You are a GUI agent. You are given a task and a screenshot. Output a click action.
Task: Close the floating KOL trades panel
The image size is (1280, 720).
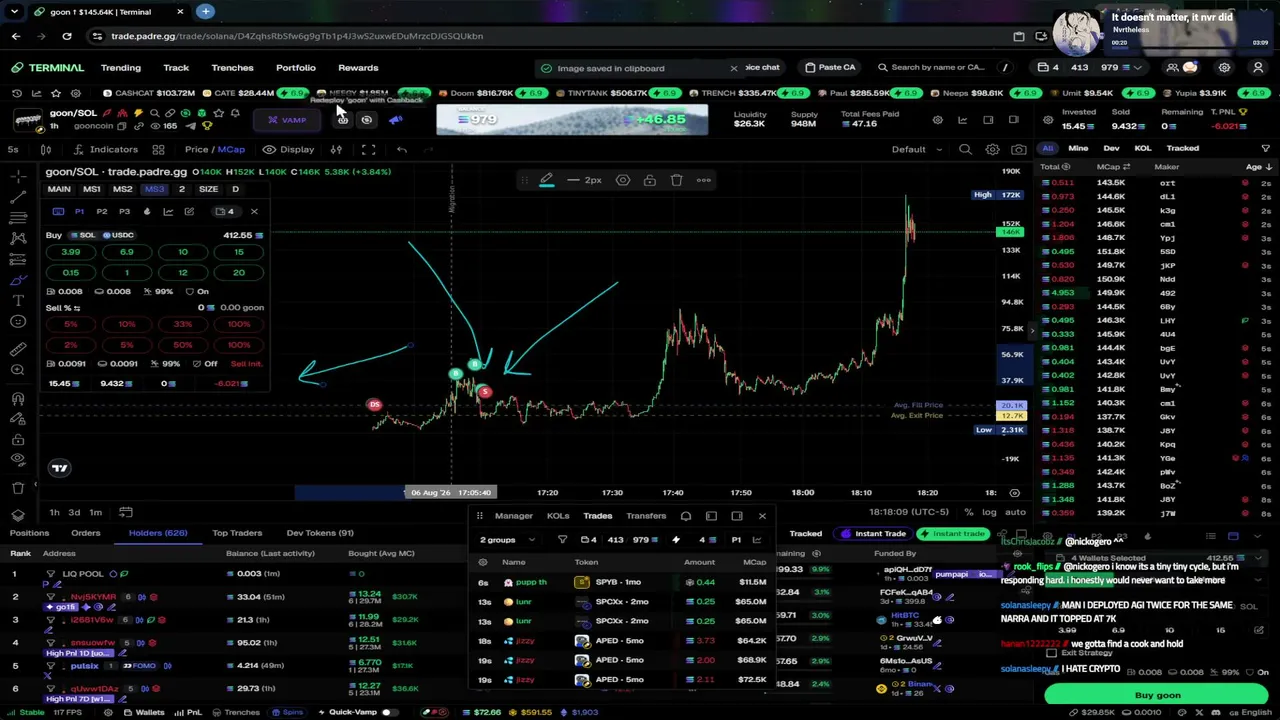[x=762, y=516]
